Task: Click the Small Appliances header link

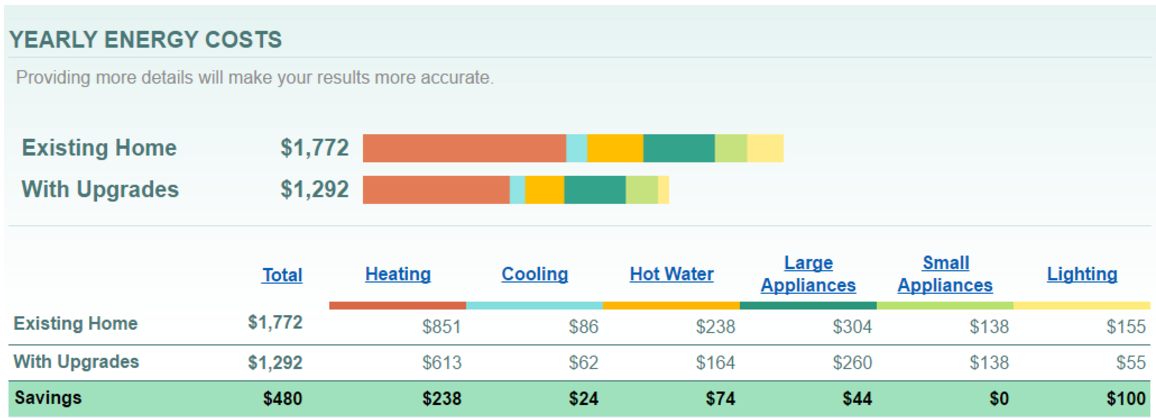Action: tap(945, 274)
